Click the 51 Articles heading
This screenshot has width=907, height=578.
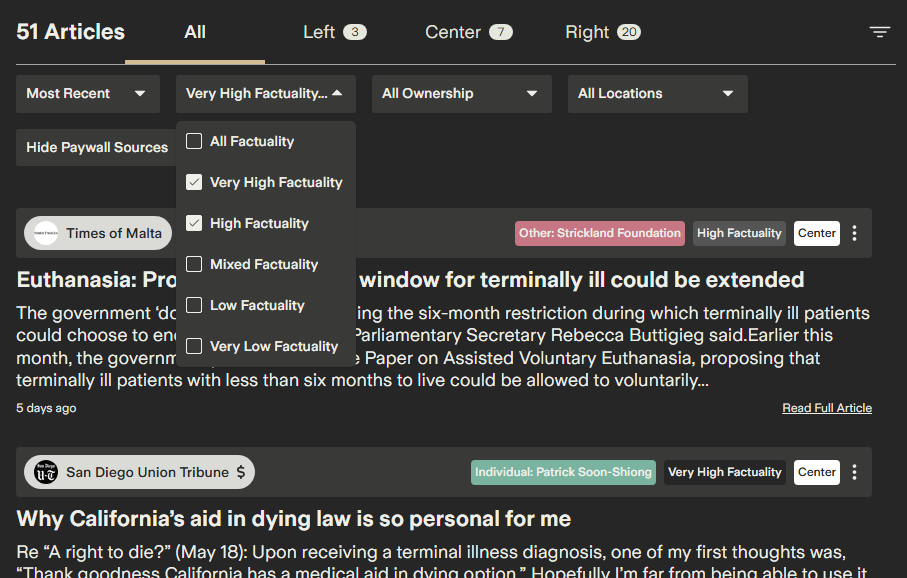(71, 32)
